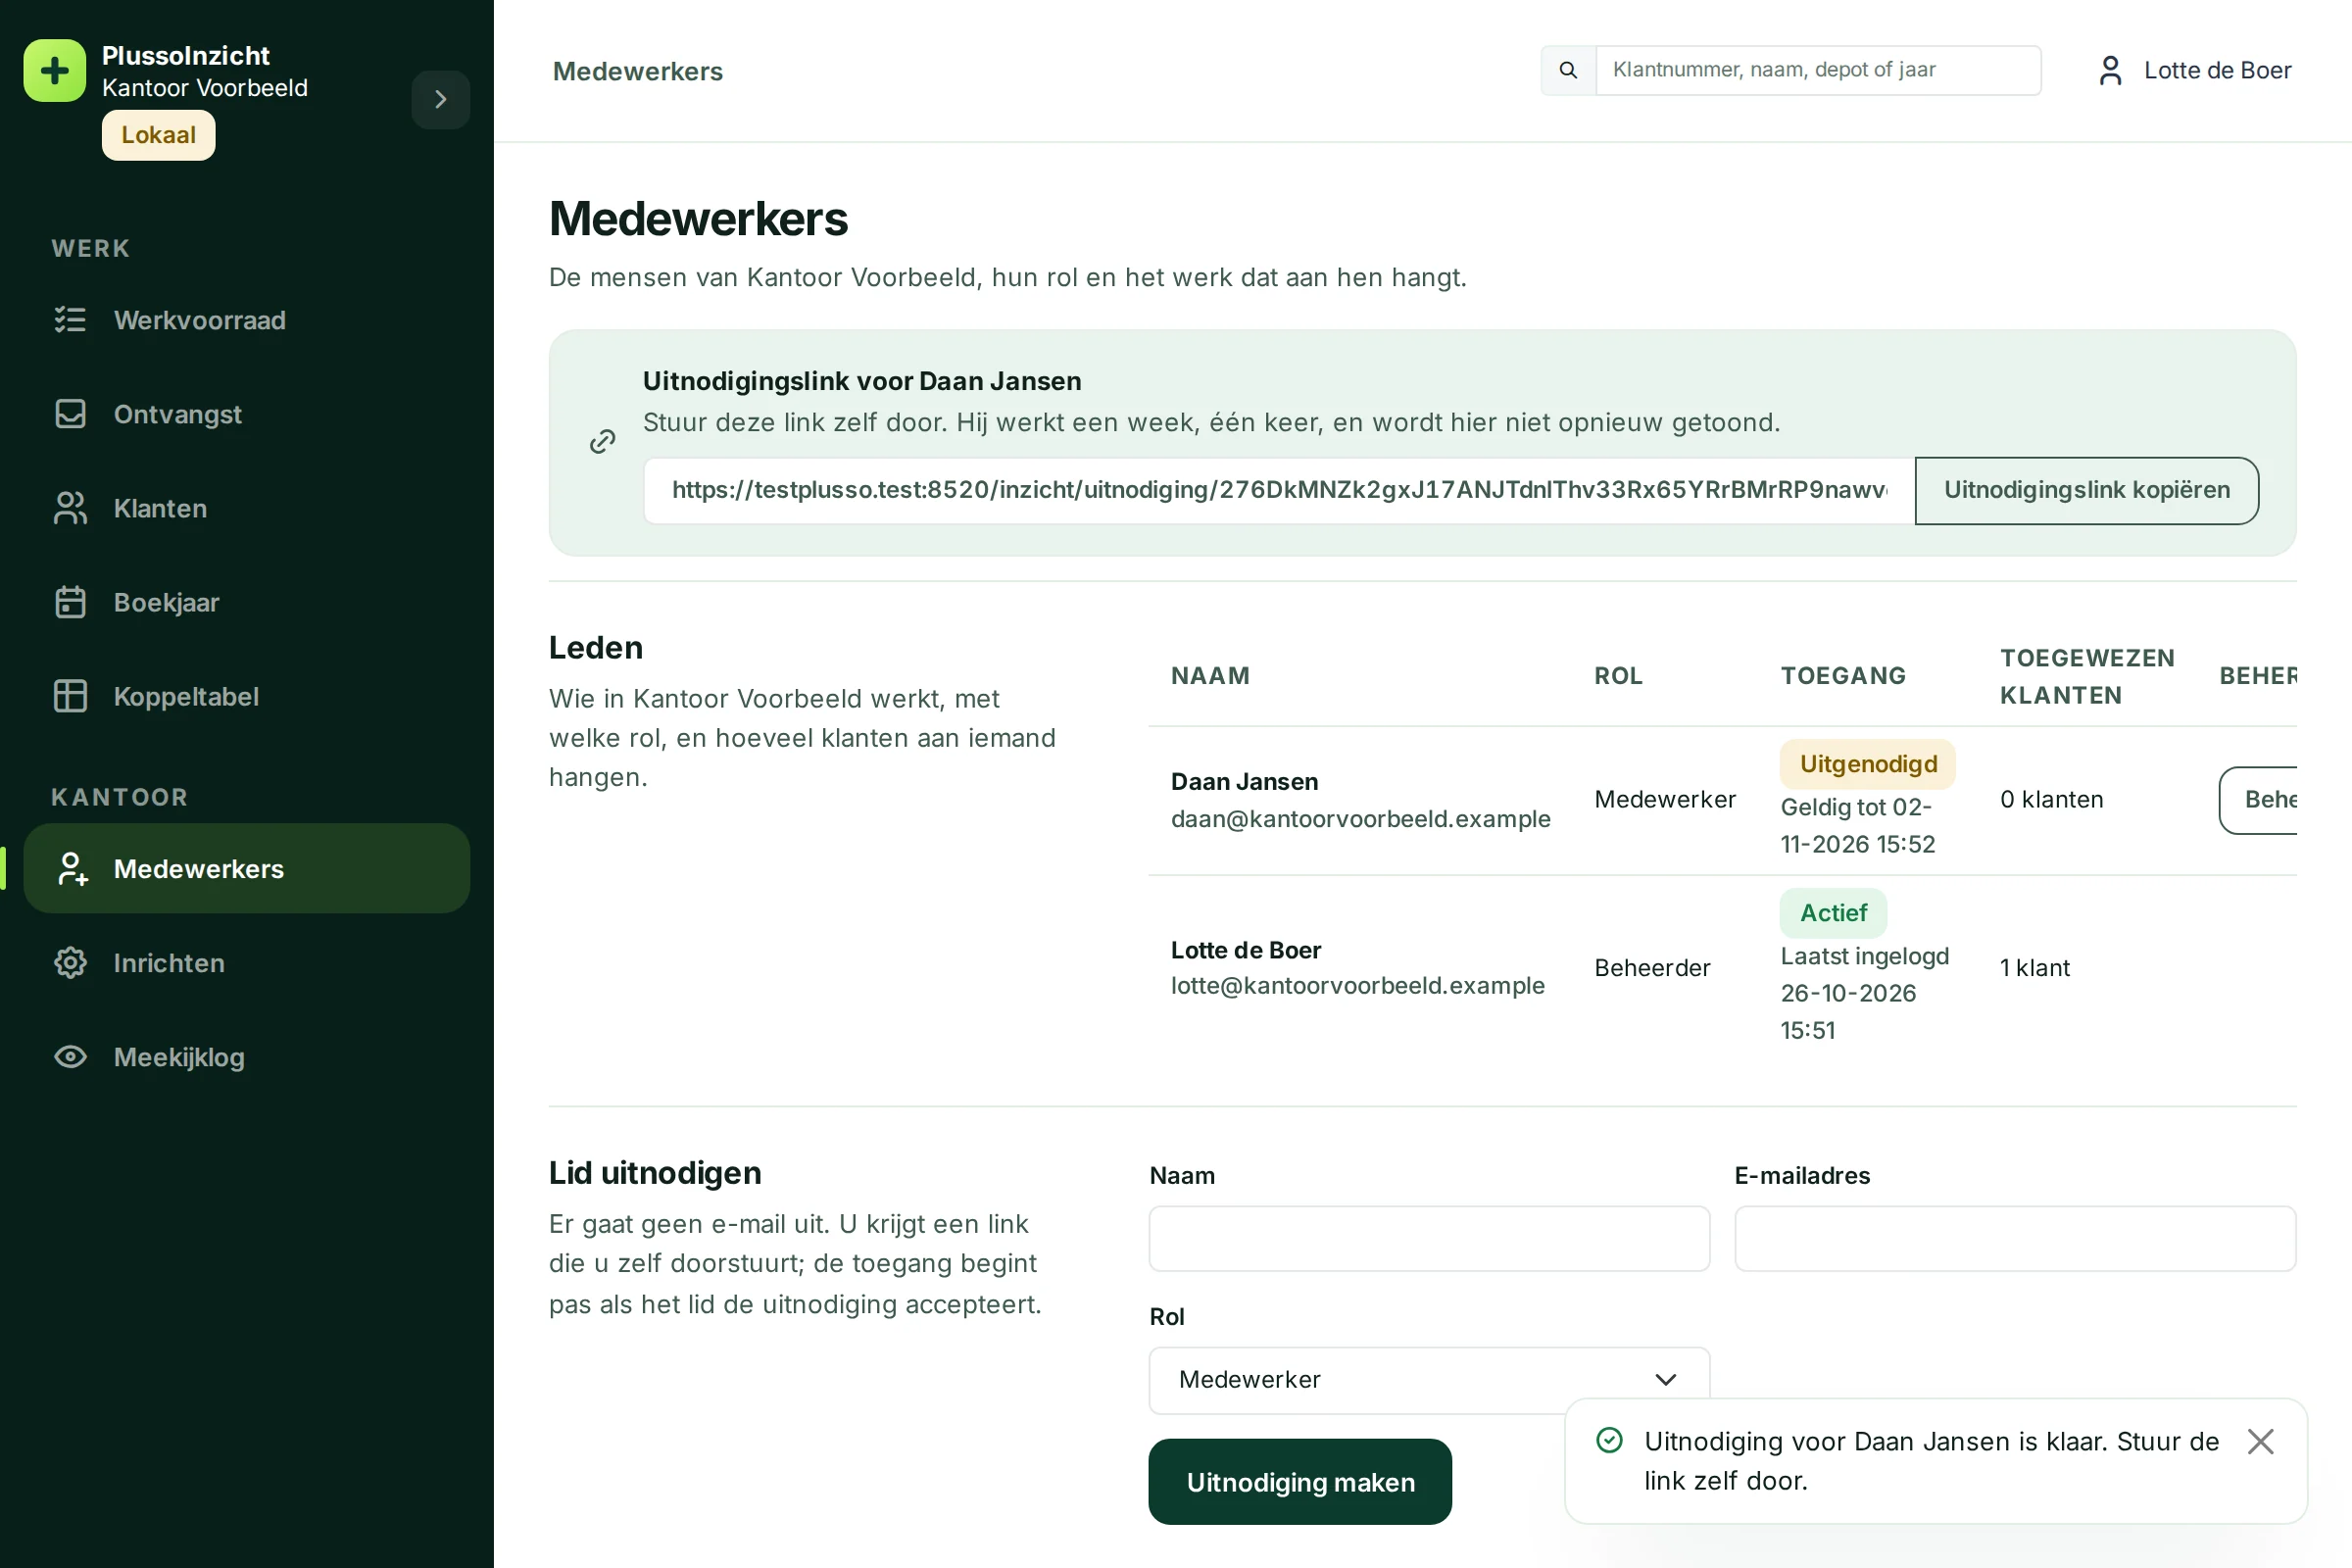Image resolution: width=2352 pixels, height=1568 pixels.
Task: Click the Medewerkers user-plus icon
Action: [72, 869]
